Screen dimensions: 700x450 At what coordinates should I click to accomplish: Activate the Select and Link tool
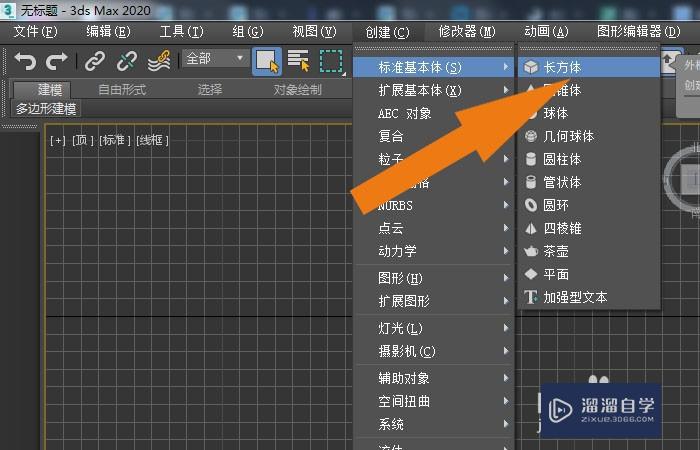click(x=95, y=61)
